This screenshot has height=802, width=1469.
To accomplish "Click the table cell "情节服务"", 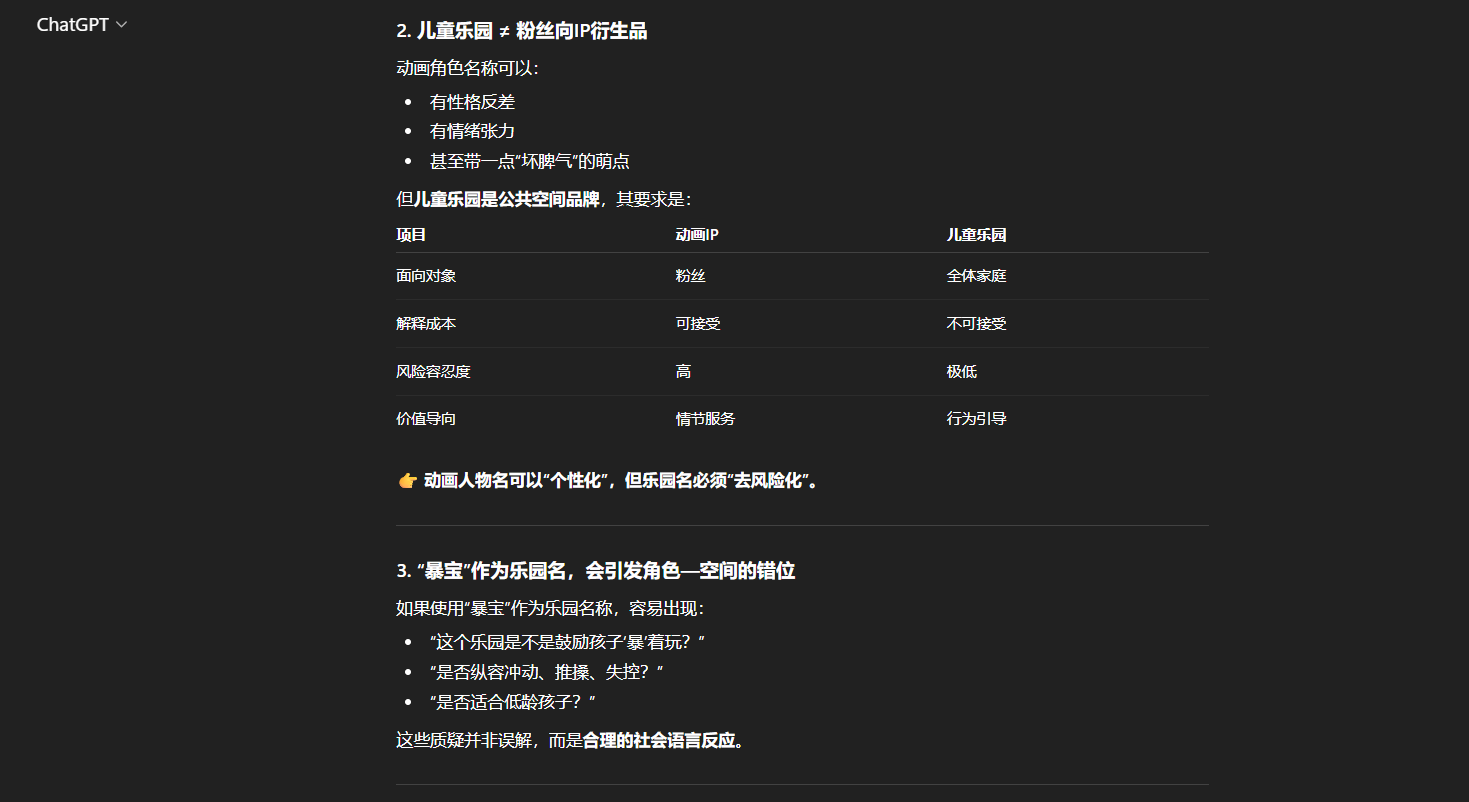I will coord(705,419).
